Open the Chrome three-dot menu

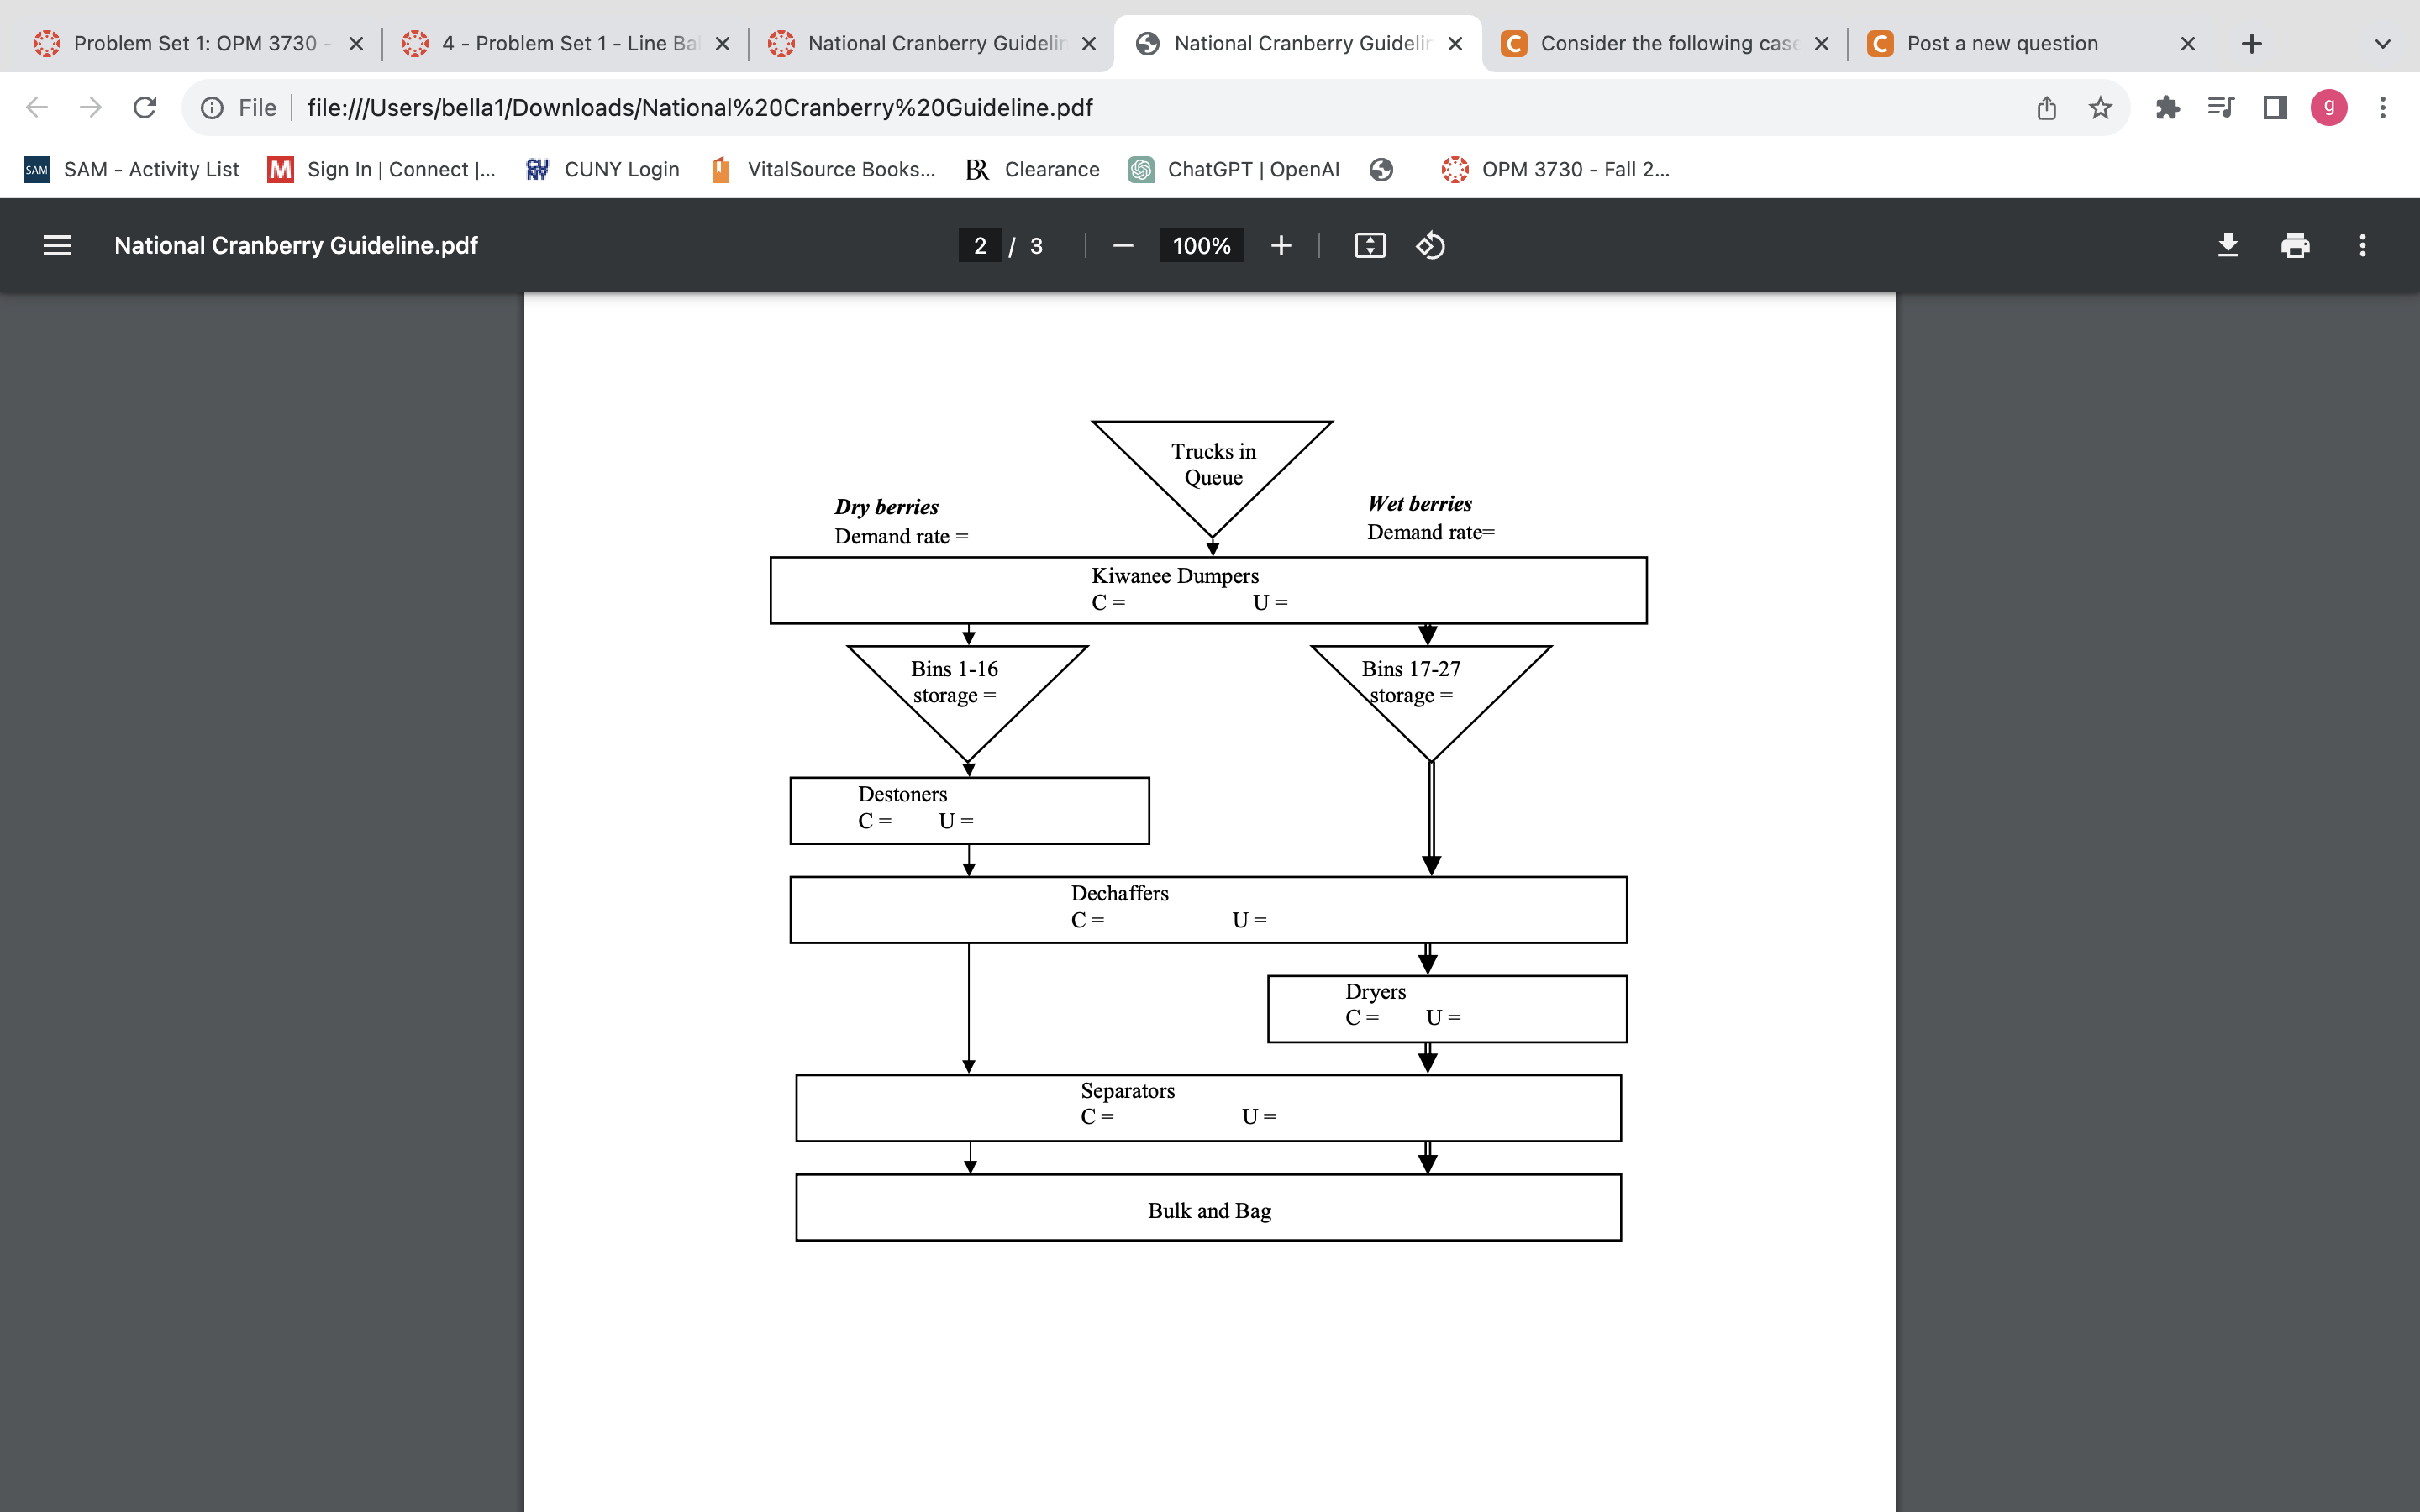pos(2383,107)
